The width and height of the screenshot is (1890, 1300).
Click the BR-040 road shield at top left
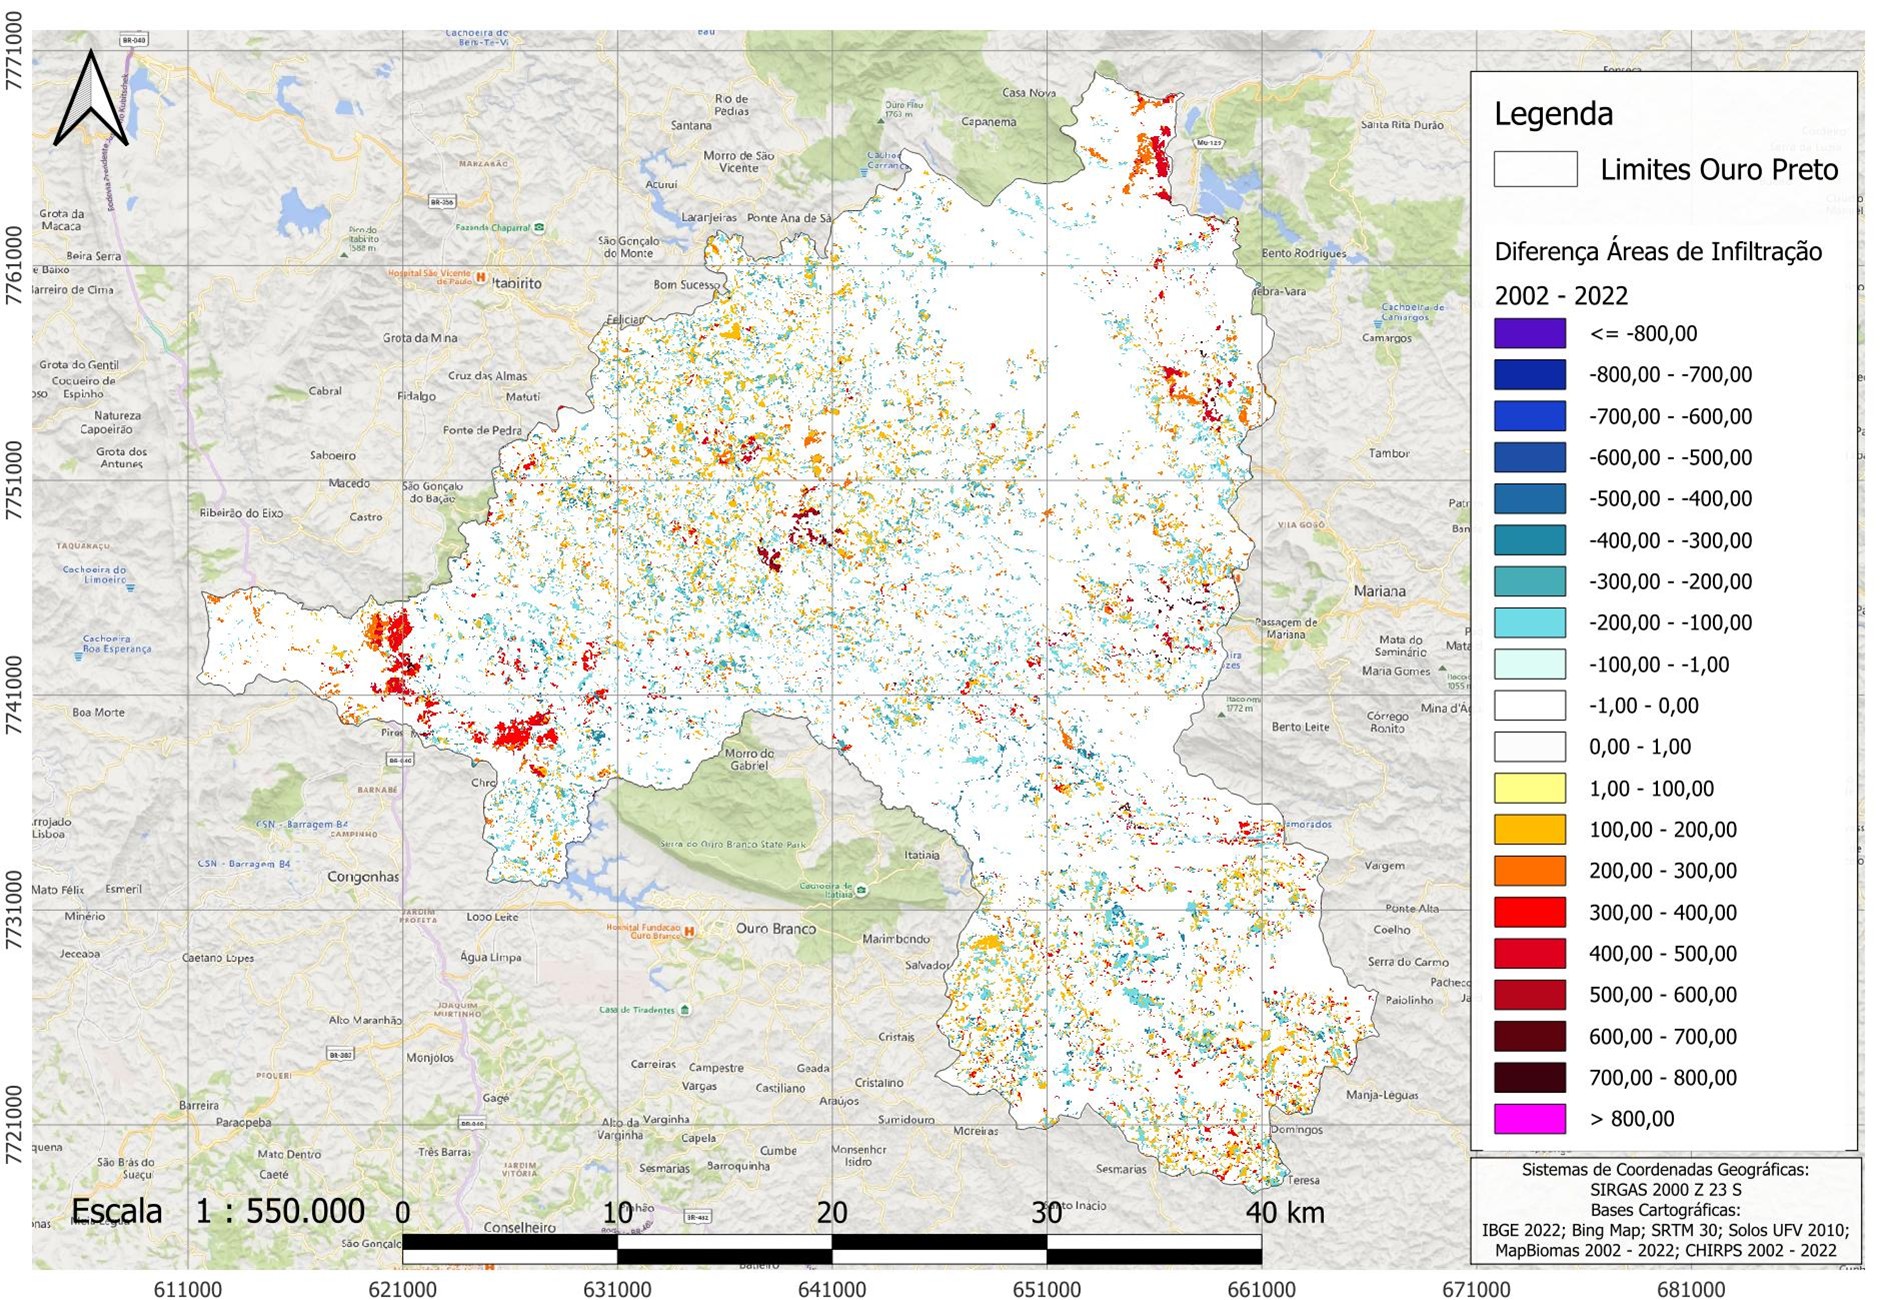click(x=133, y=41)
